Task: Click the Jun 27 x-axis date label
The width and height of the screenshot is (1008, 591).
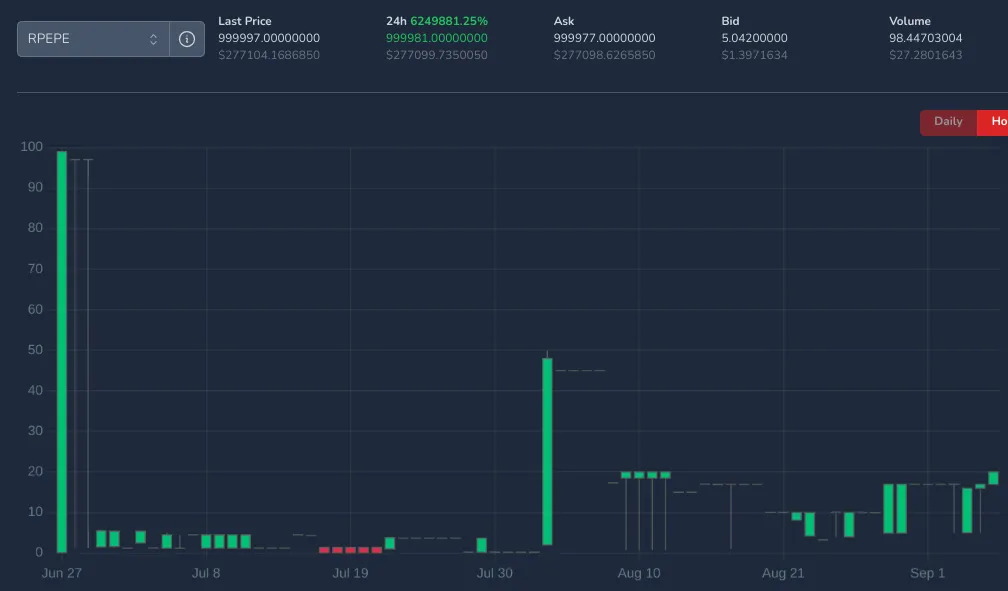Action: tap(62, 573)
